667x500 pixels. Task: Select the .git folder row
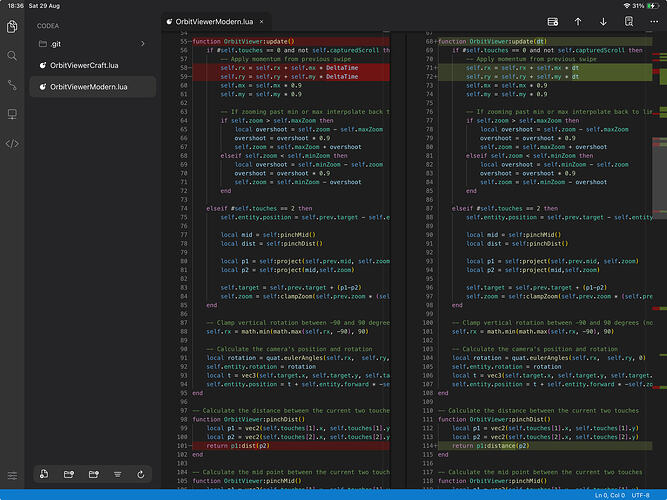click(x=92, y=43)
